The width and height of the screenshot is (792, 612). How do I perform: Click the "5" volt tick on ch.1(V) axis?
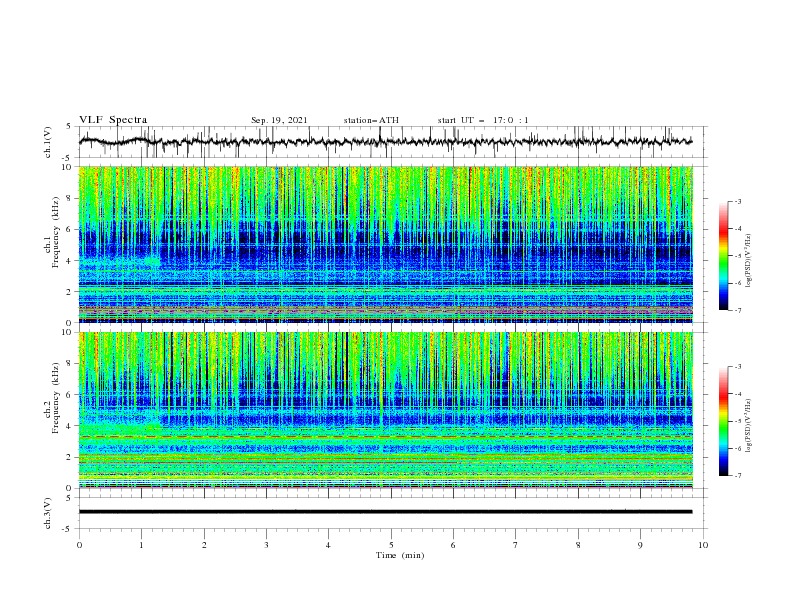70,127
